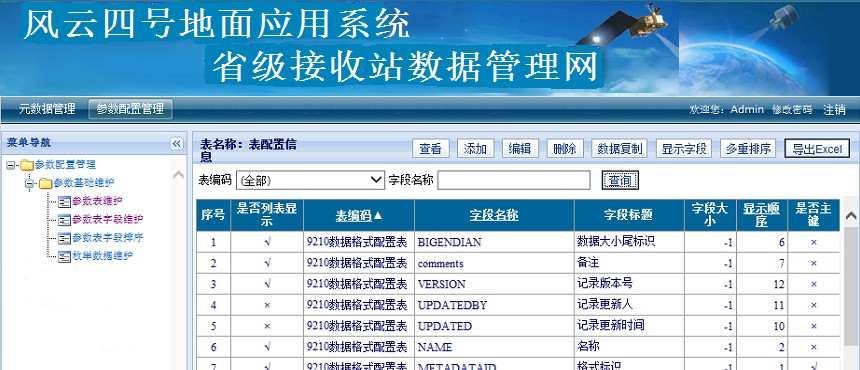Image resolution: width=860 pixels, height=370 pixels.
Task: Open 枚举数据维护 page icon in tree
Action: [x=64, y=256]
